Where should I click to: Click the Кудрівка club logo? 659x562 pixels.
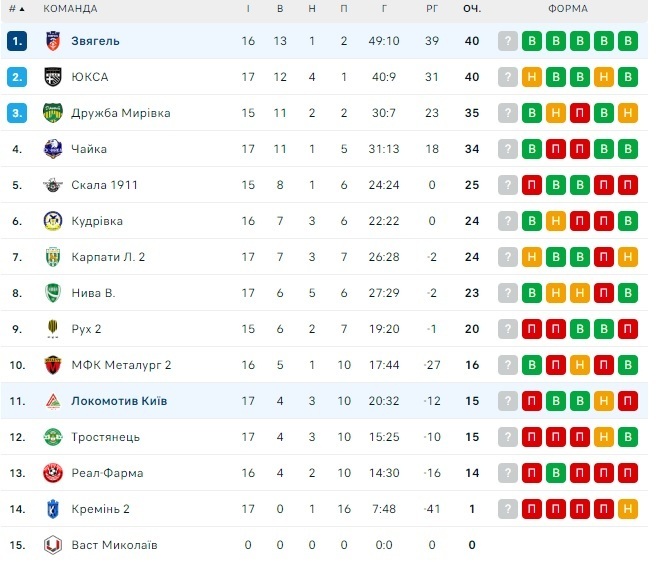pyautogui.click(x=54, y=221)
